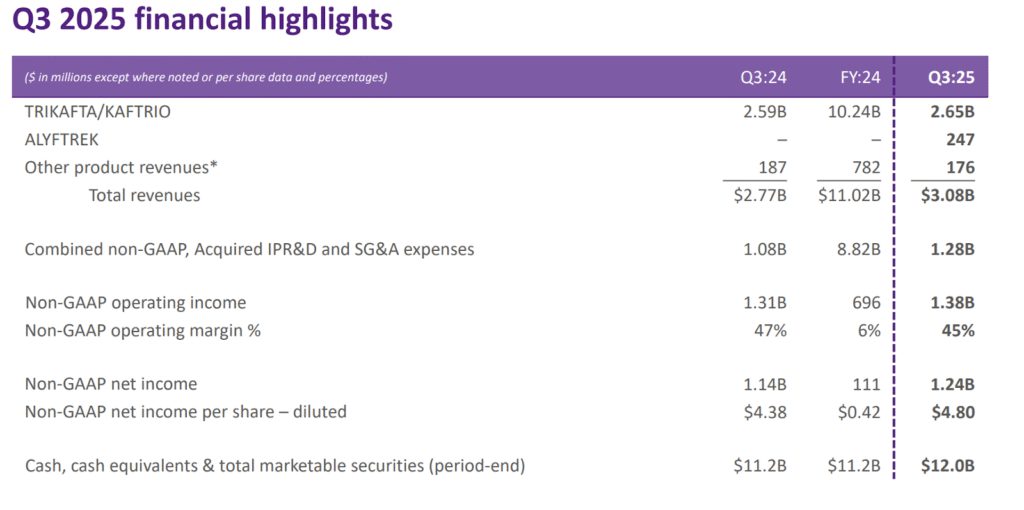Click the Q3:25 total revenues value $3.08B
Image resolution: width=1024 pixels, height=510 pixels.
pyautogui.click(x=947, y=196)
